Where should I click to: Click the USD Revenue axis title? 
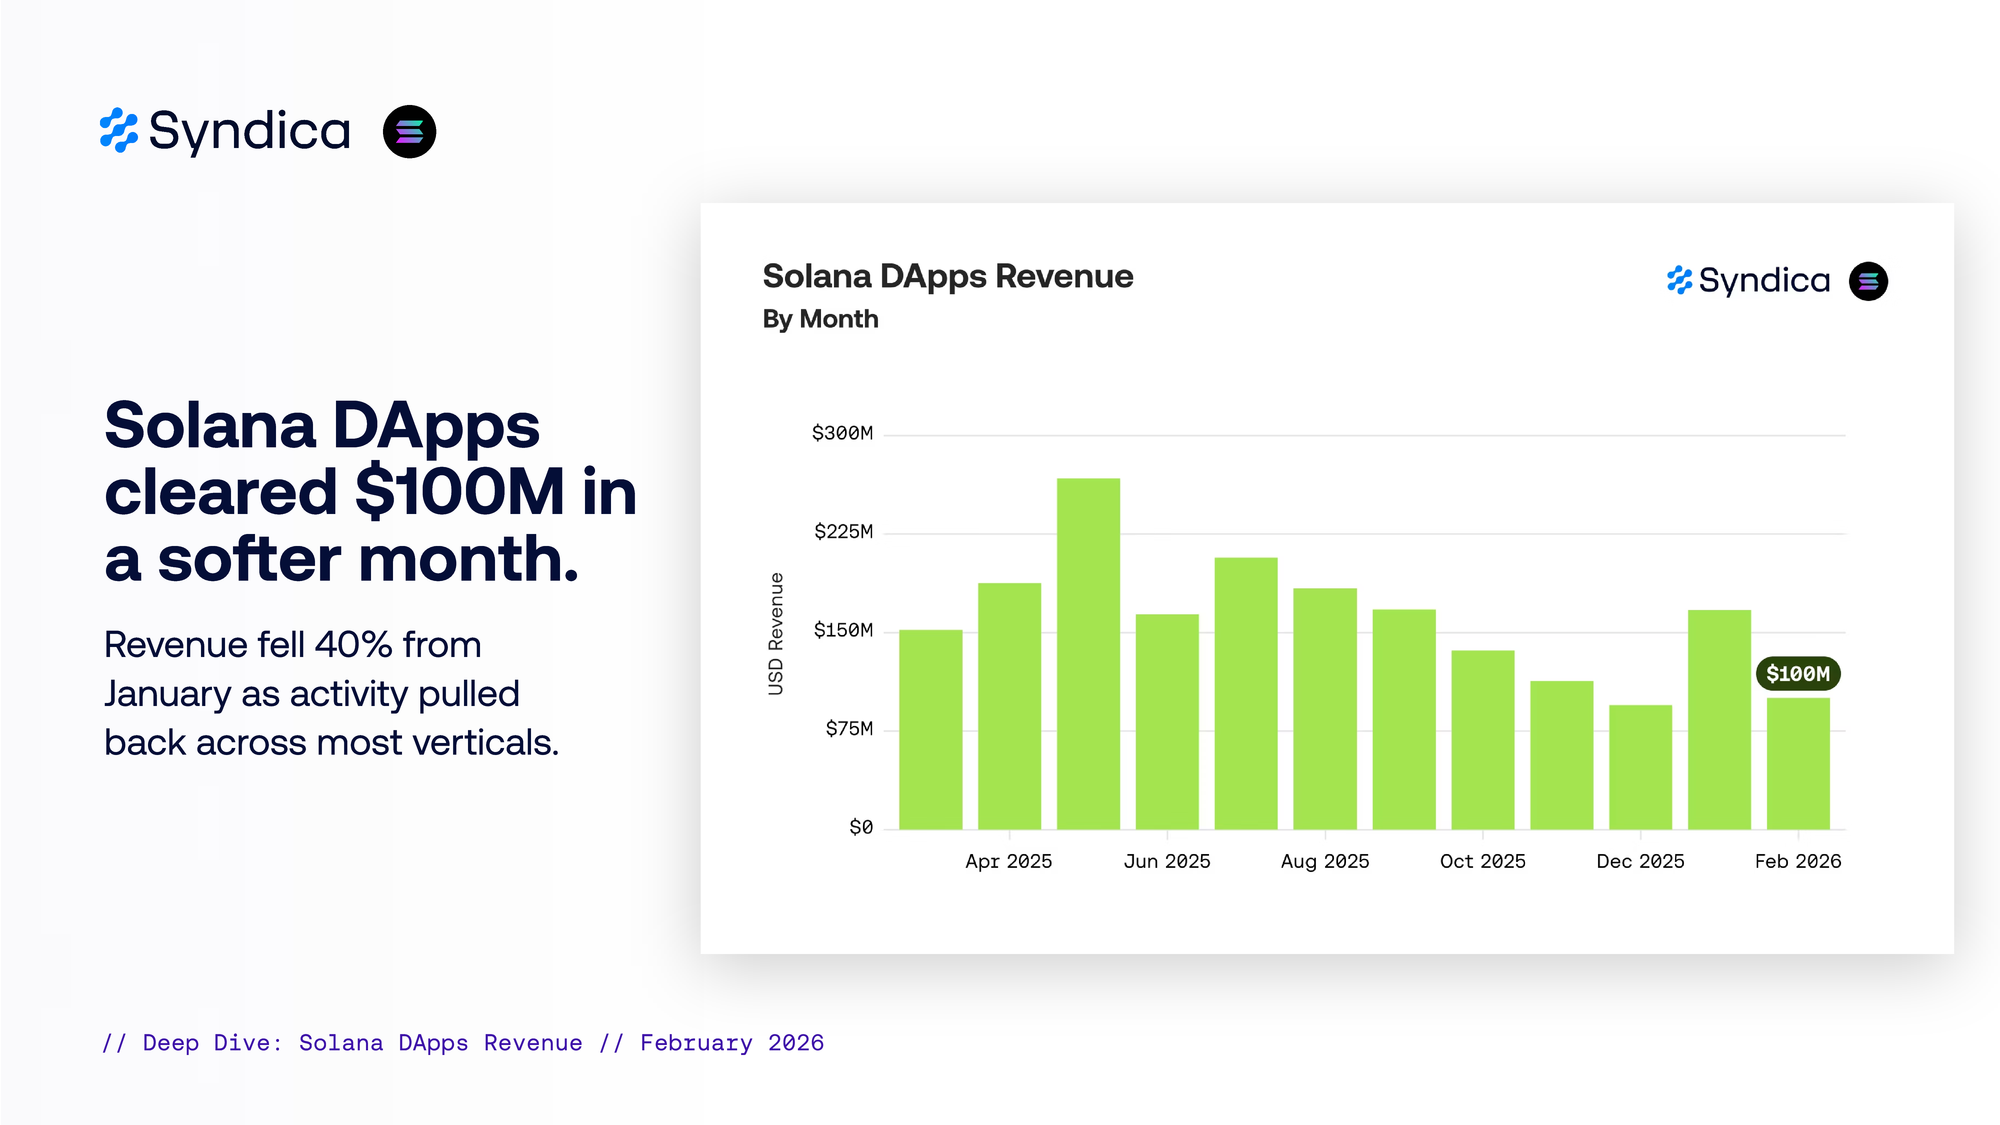[x=776, y=633]
